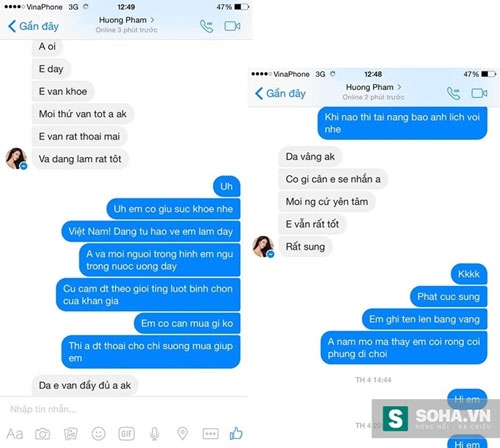500x448 pixels.
Task: Tap the phone call icon in right chat
Action: 453,93
